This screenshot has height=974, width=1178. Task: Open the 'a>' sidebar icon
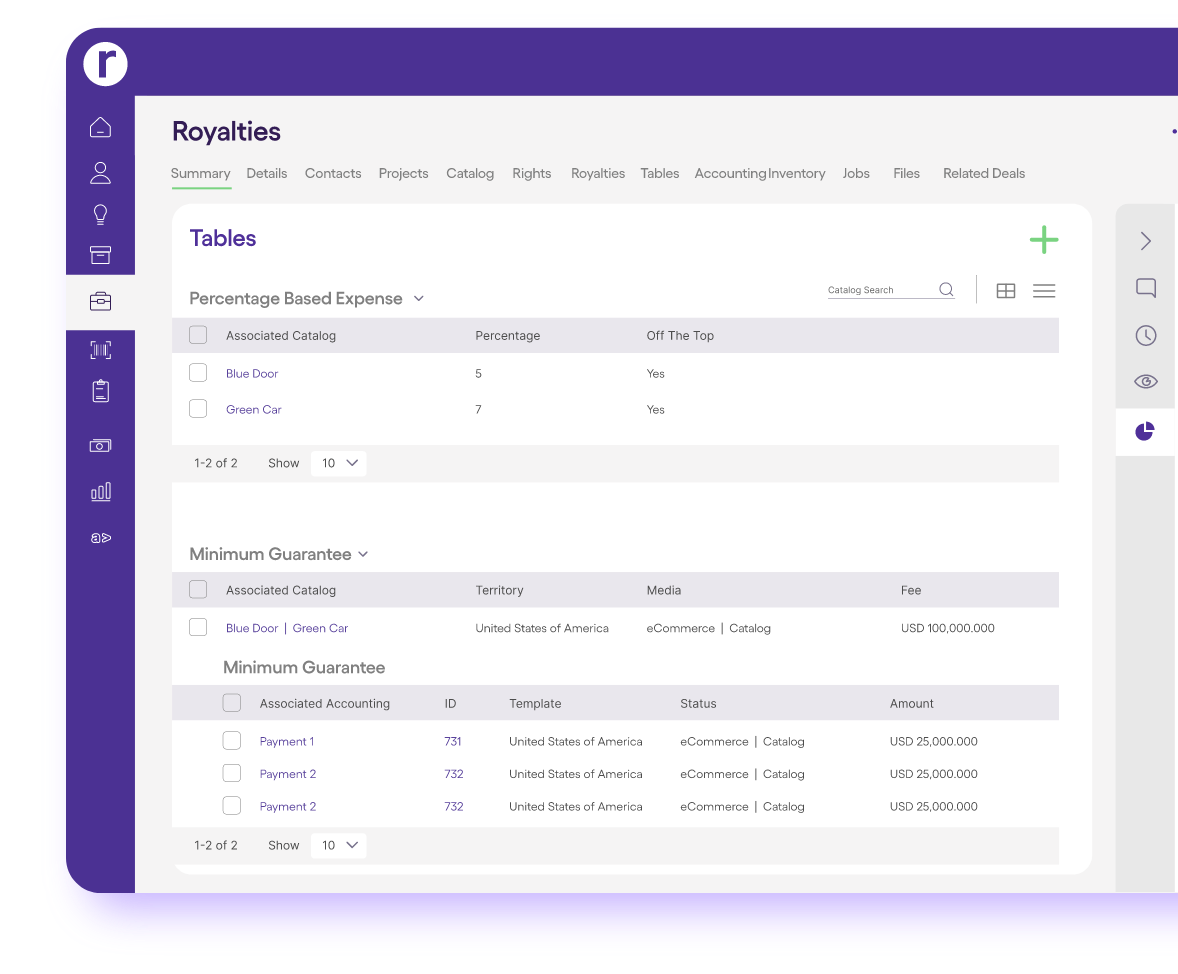click(x=100, y=537)
